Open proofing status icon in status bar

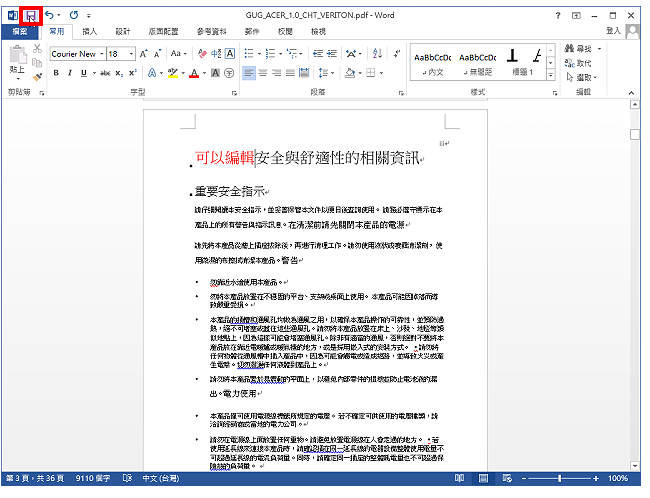[x=127, y=478]
